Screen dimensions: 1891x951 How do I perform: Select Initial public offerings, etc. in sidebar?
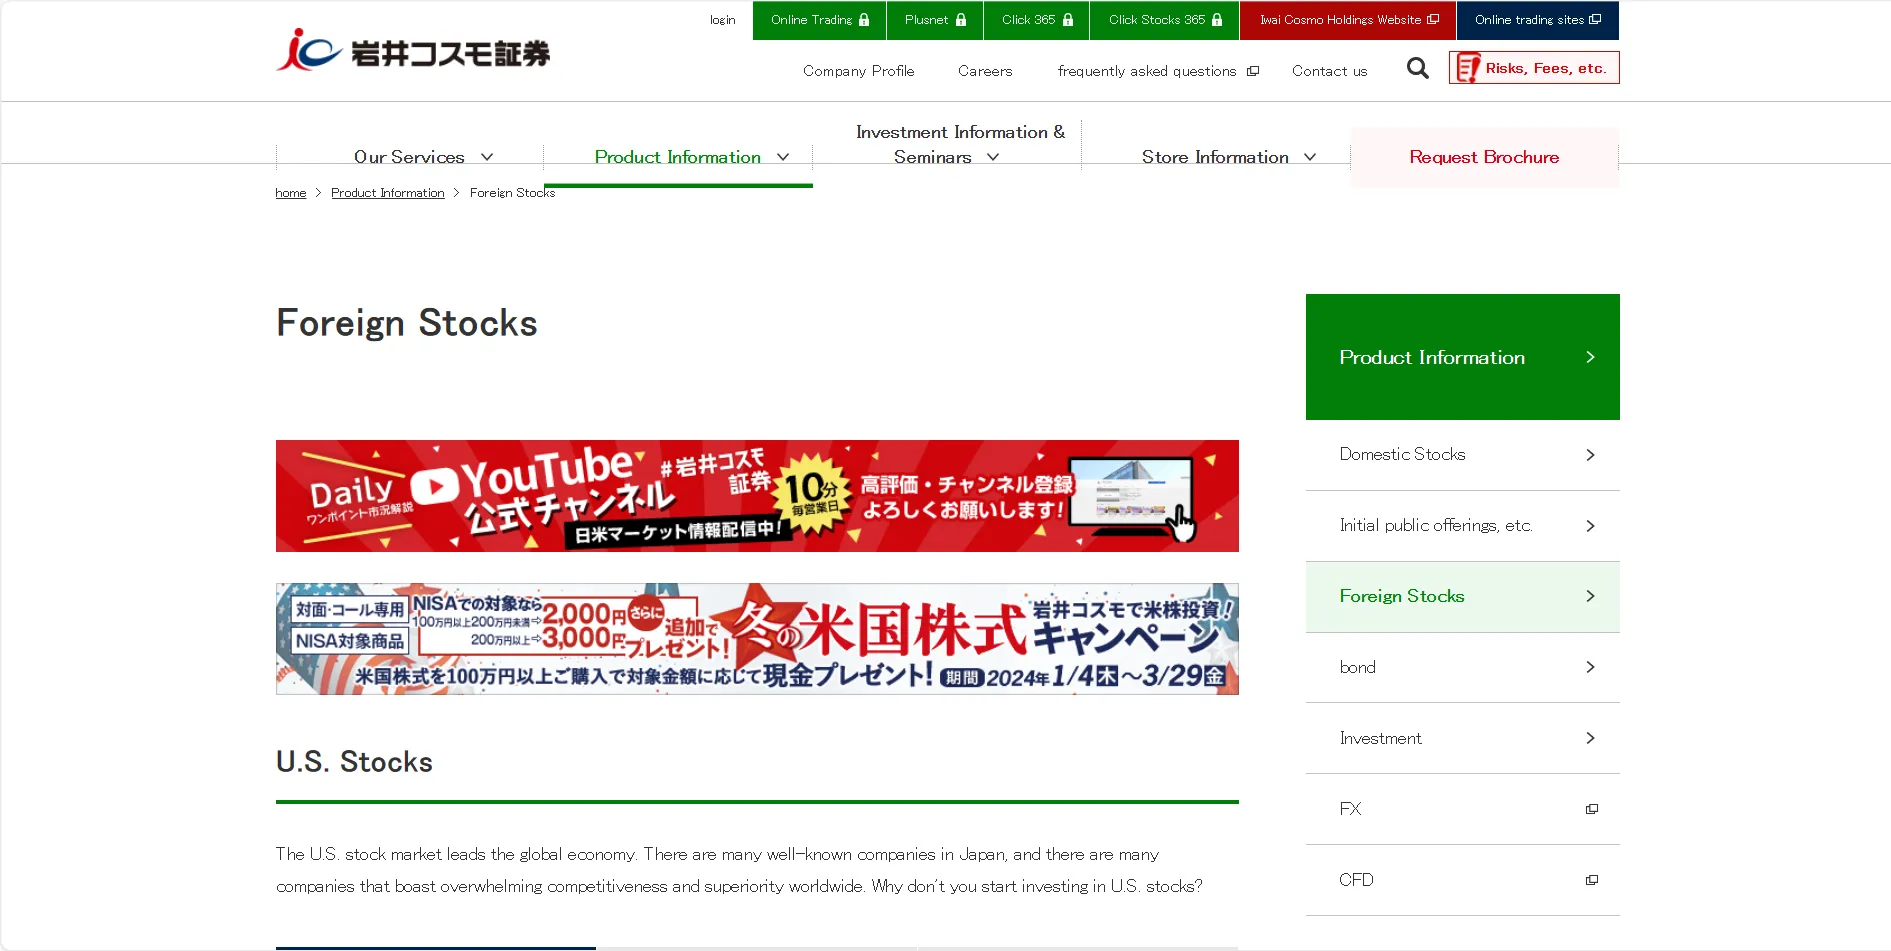coord(1463,526)
